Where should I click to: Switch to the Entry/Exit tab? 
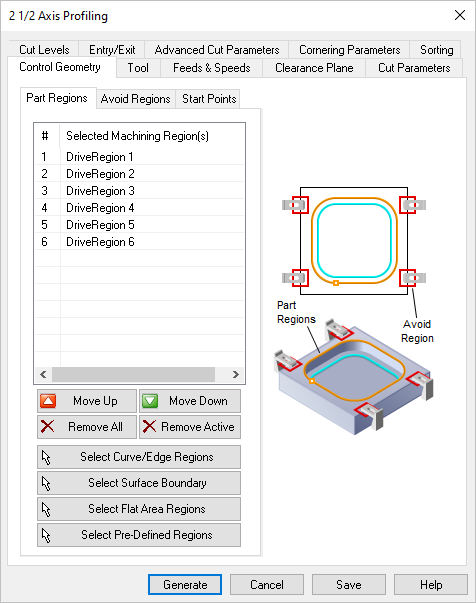(112, 50)
